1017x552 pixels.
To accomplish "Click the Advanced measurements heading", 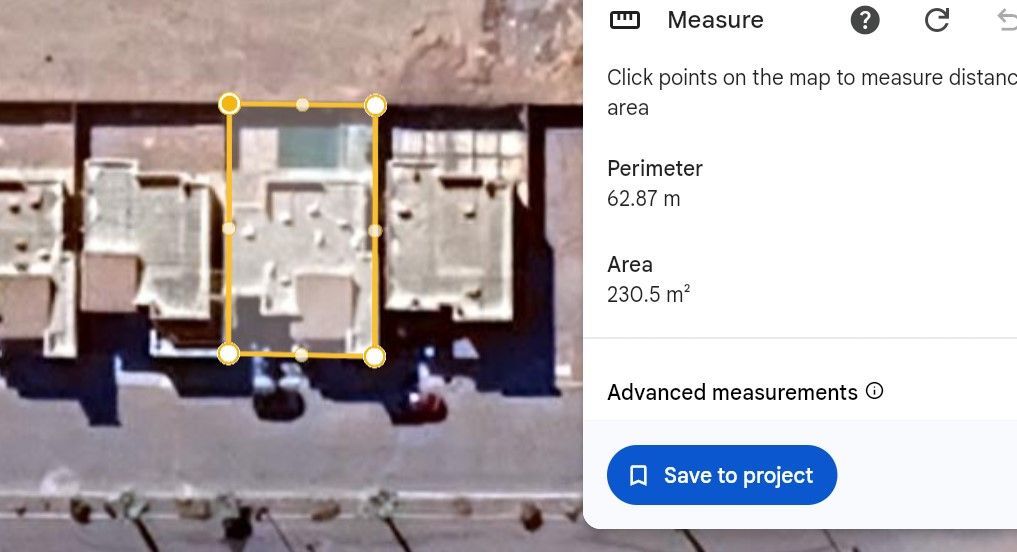I will tap(732, 392).
